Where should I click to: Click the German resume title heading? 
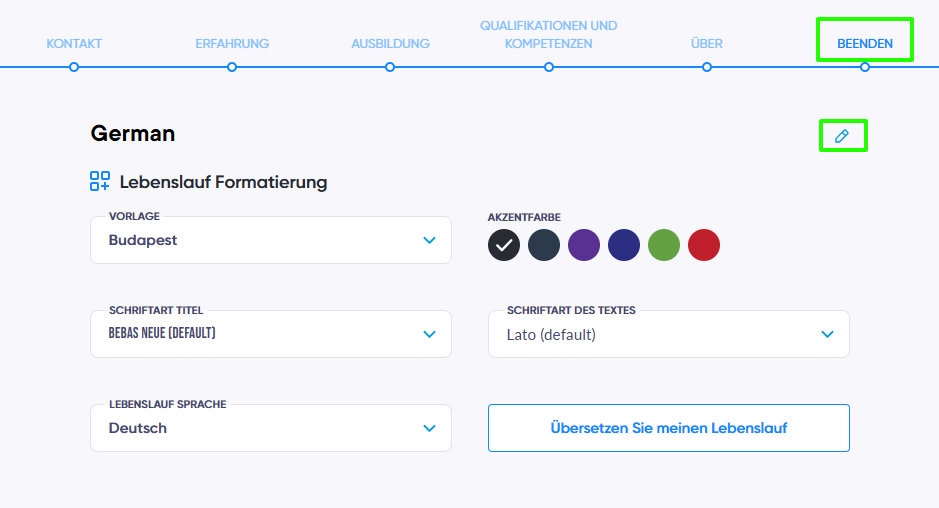[133, 133]
